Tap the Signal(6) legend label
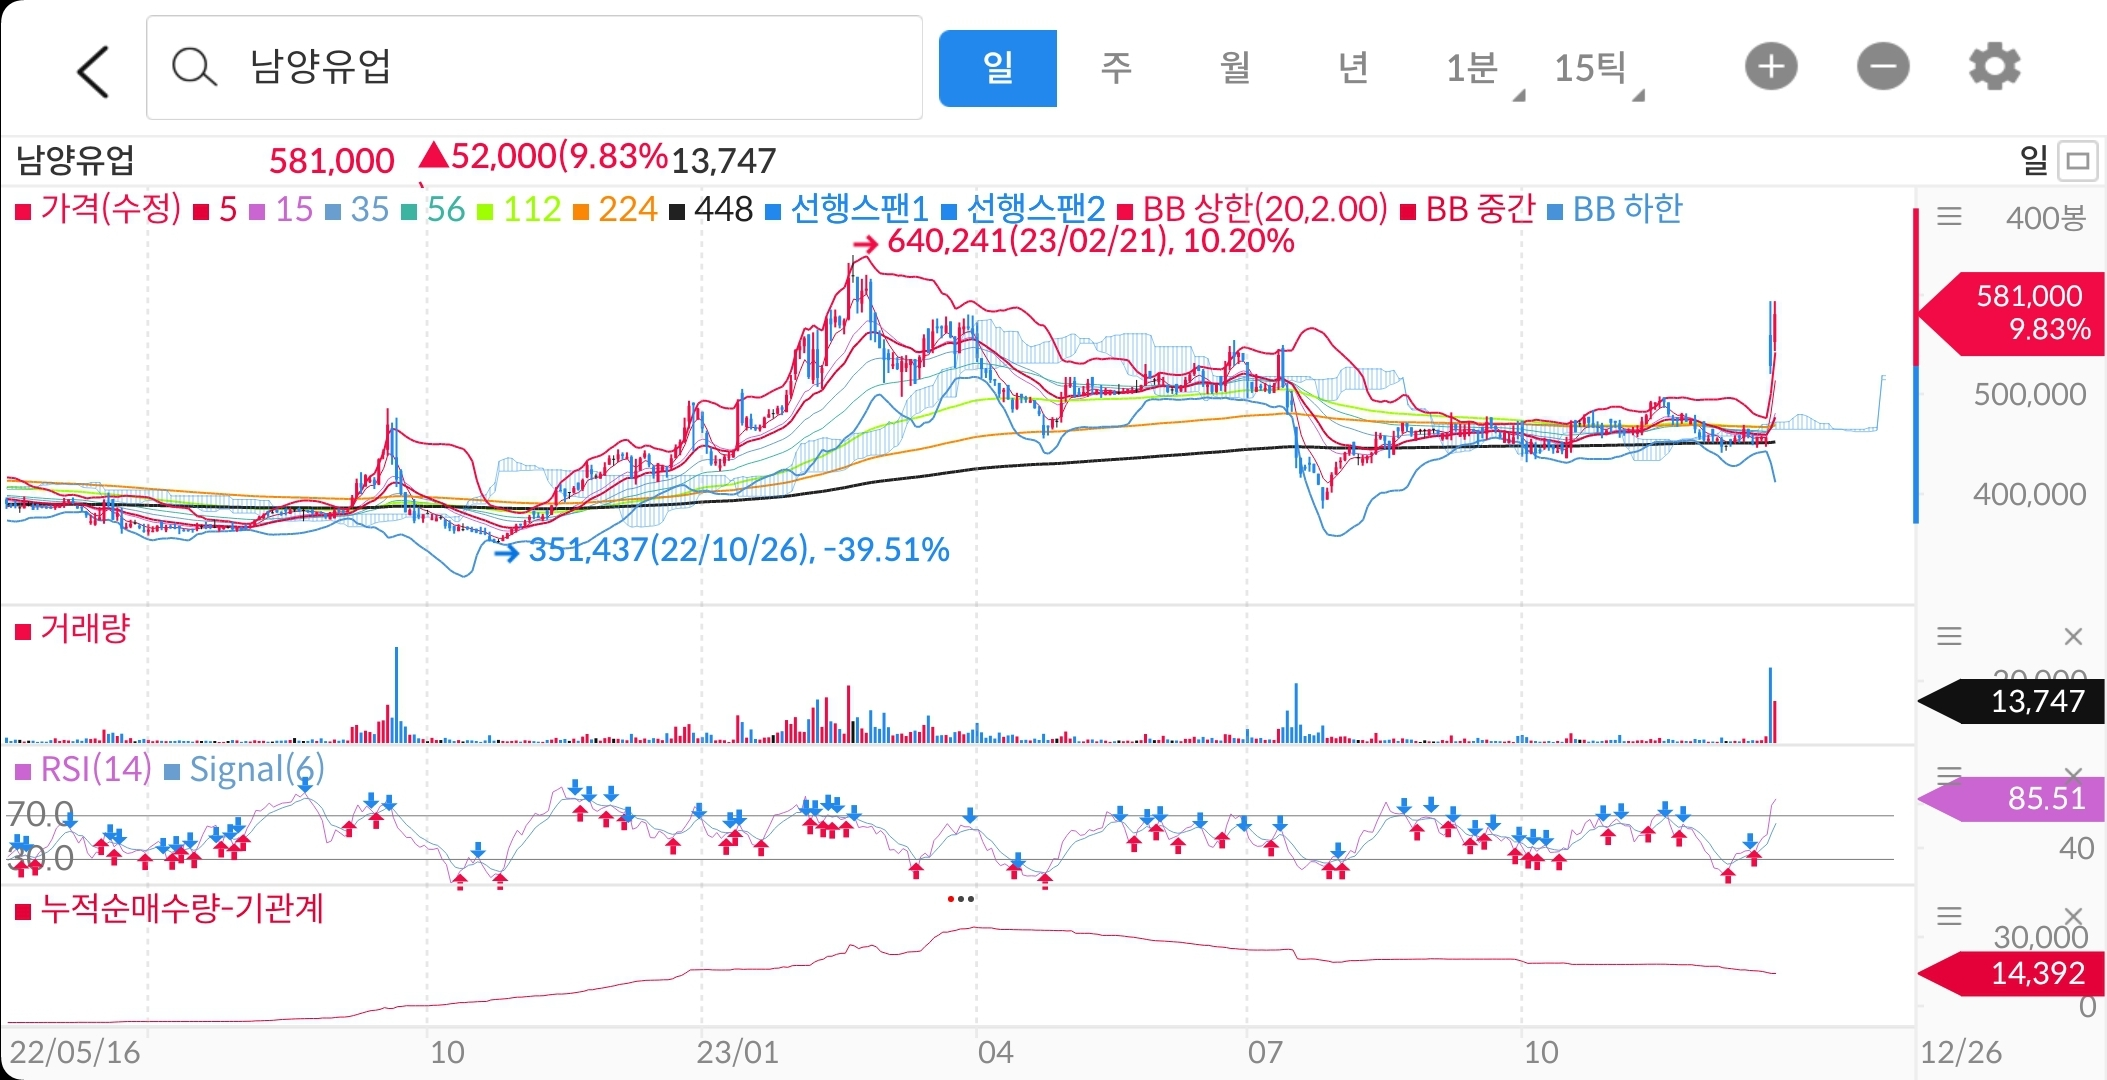This screenshot has width=2107, height=1080. point(243,769)
